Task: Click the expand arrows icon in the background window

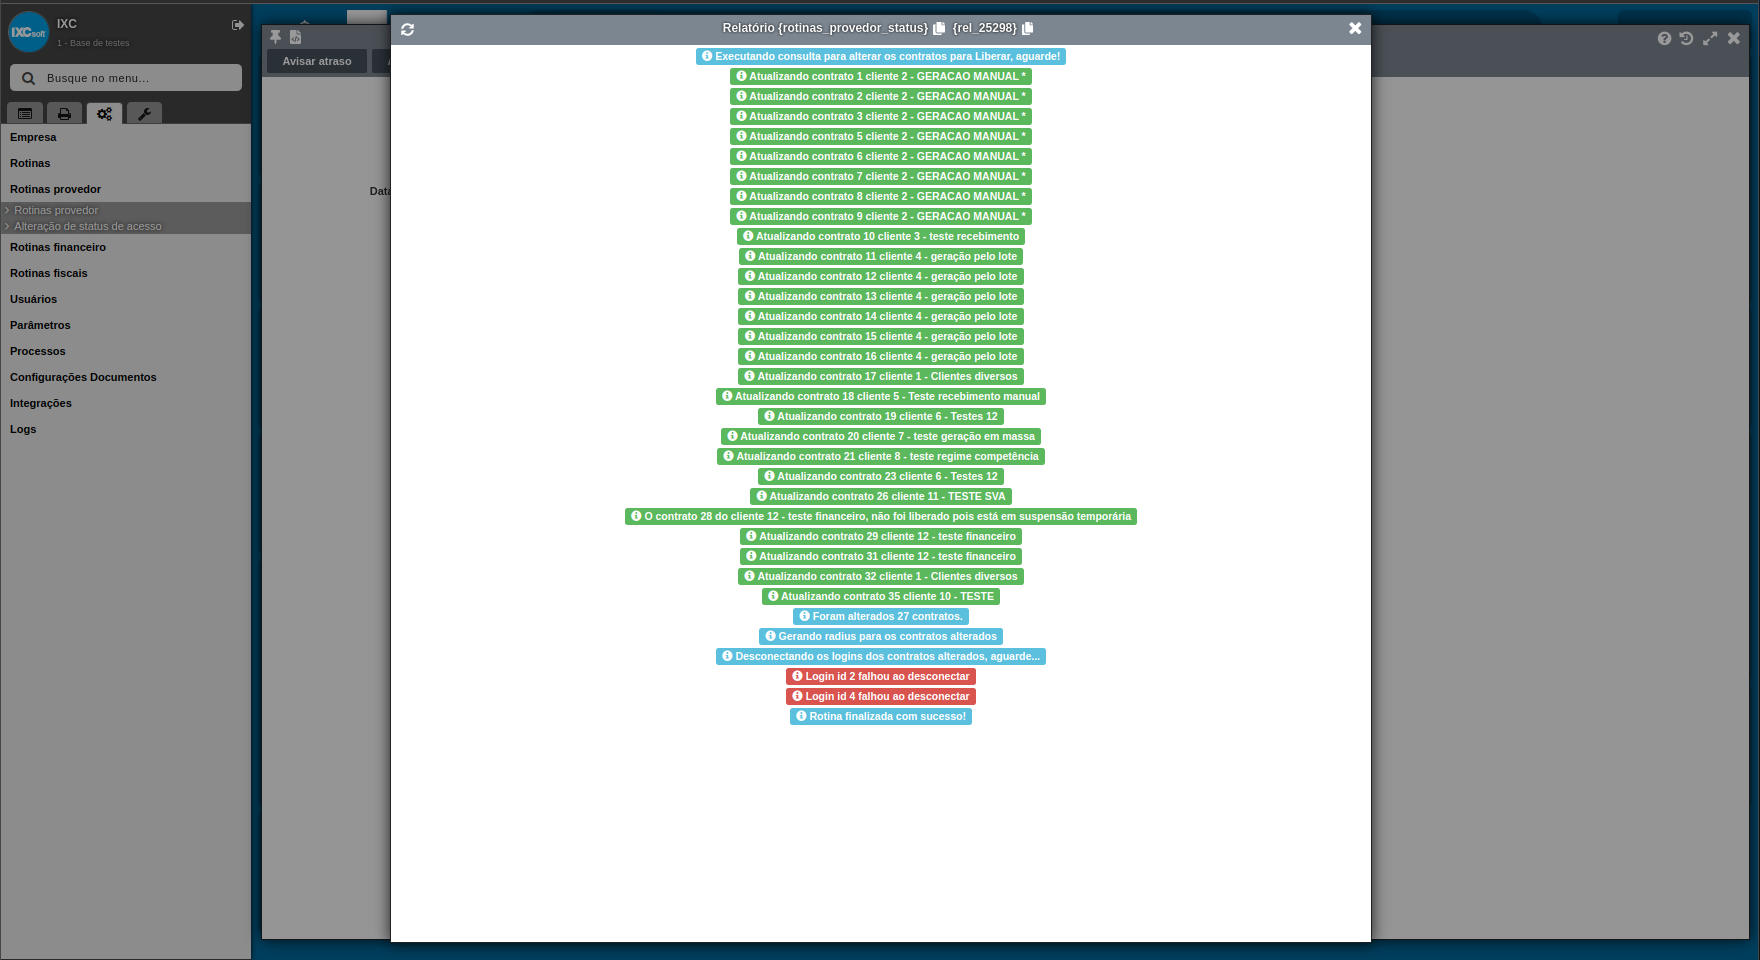Action: [1710, 38]
